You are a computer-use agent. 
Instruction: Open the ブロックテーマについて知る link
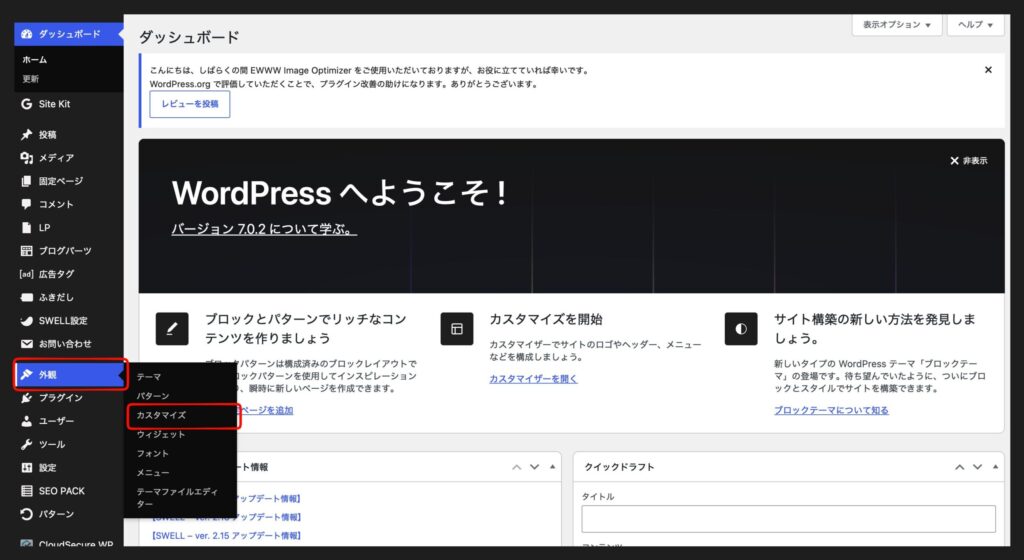(x=831, y=411)
